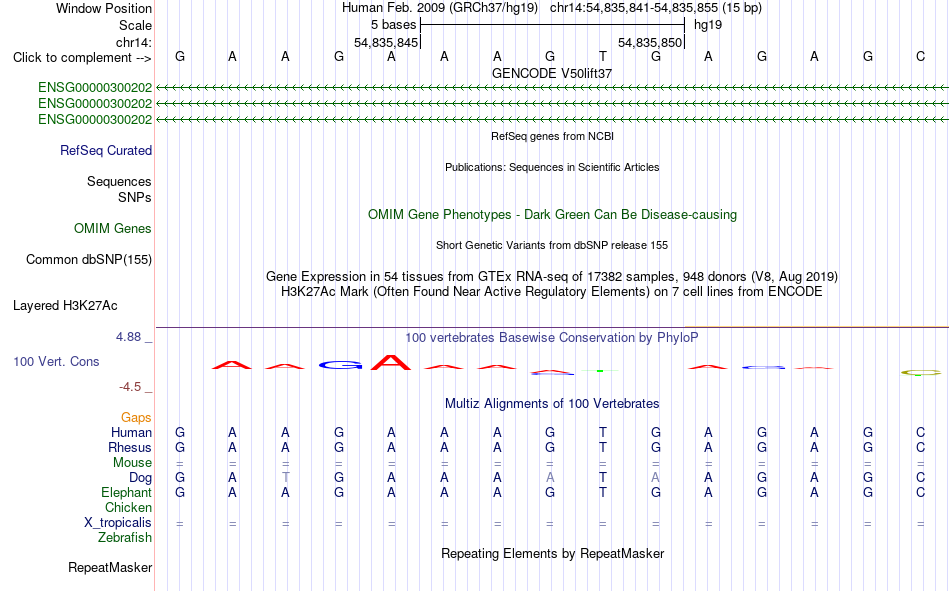The height and width of the screenshot is (591, 950).
Task: Click the Scale label on the left
Action: 135,25
